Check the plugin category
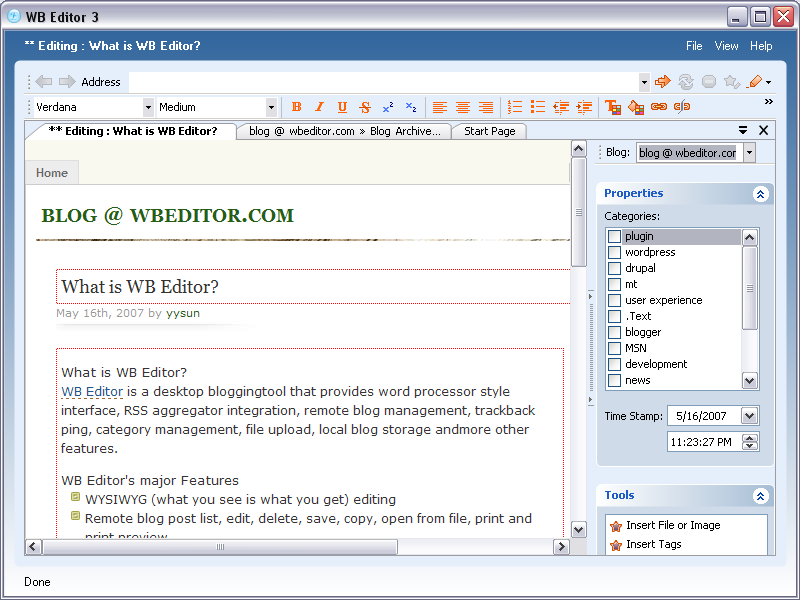 pos(614,236)
